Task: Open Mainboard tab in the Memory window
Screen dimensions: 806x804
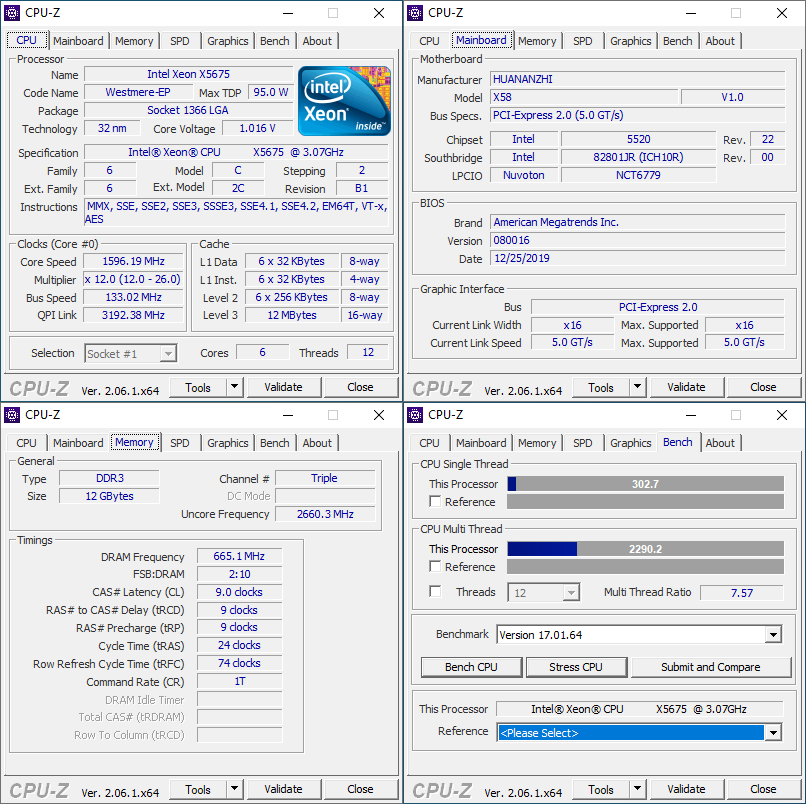Action: coord(78,443)
